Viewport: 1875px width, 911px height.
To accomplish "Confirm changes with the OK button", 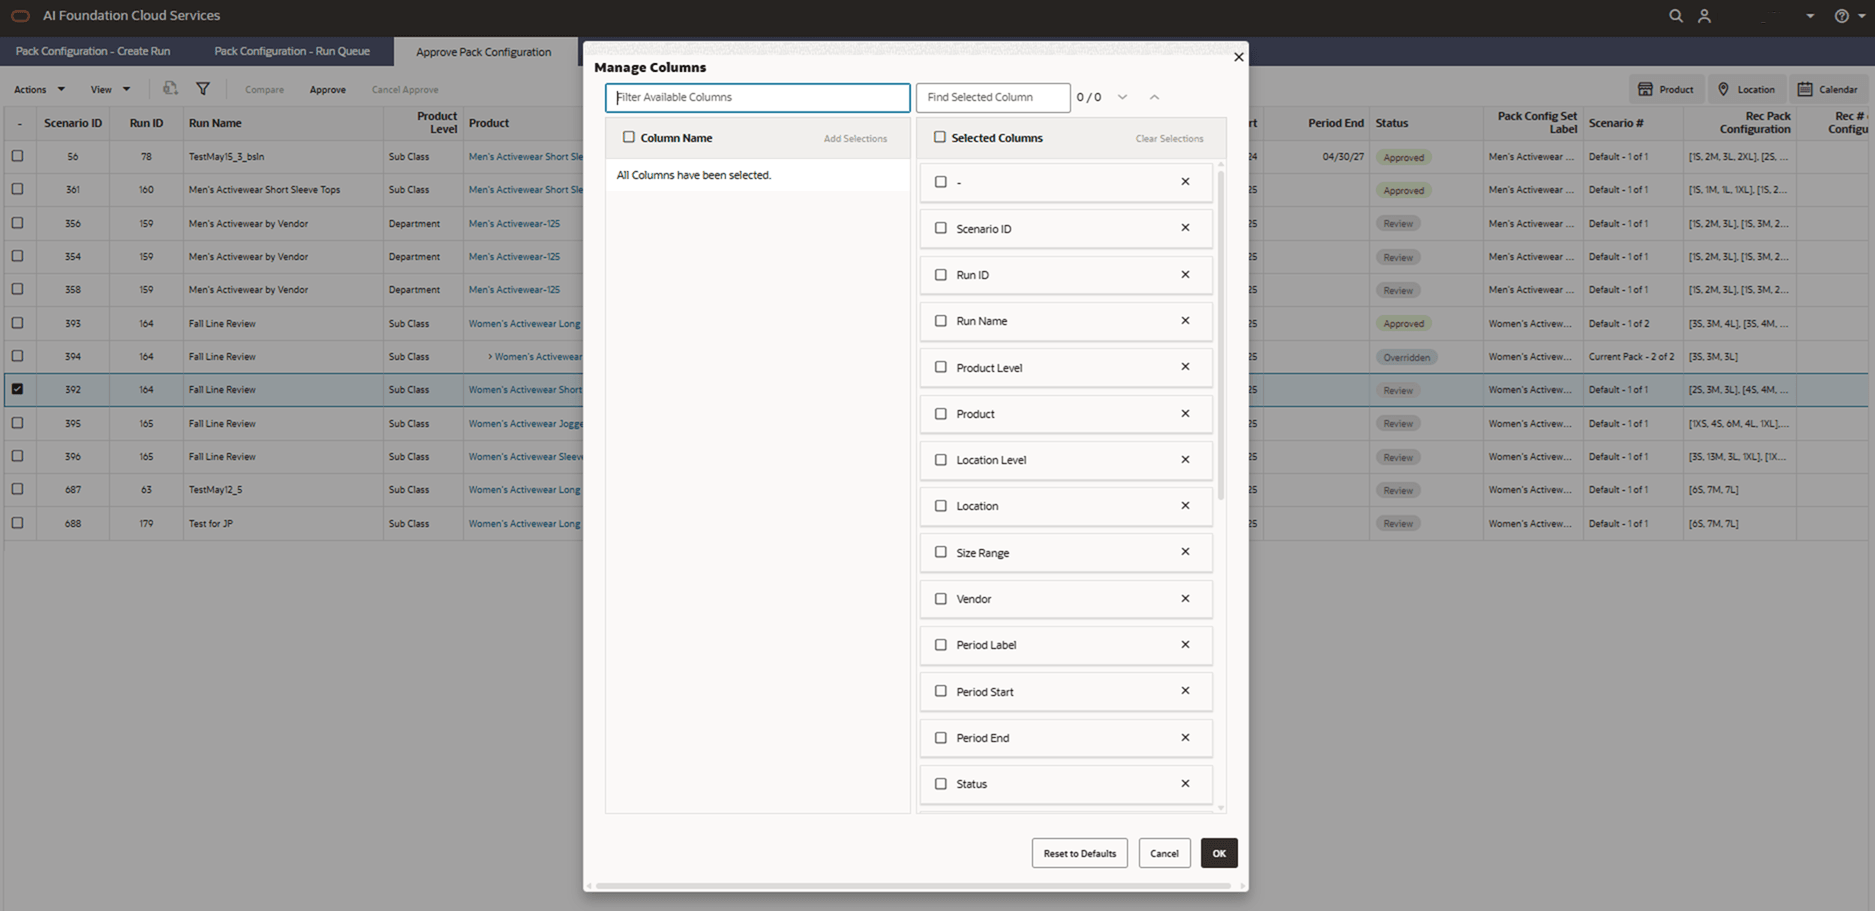I will pyautogui.click(x=1219, y=853).
